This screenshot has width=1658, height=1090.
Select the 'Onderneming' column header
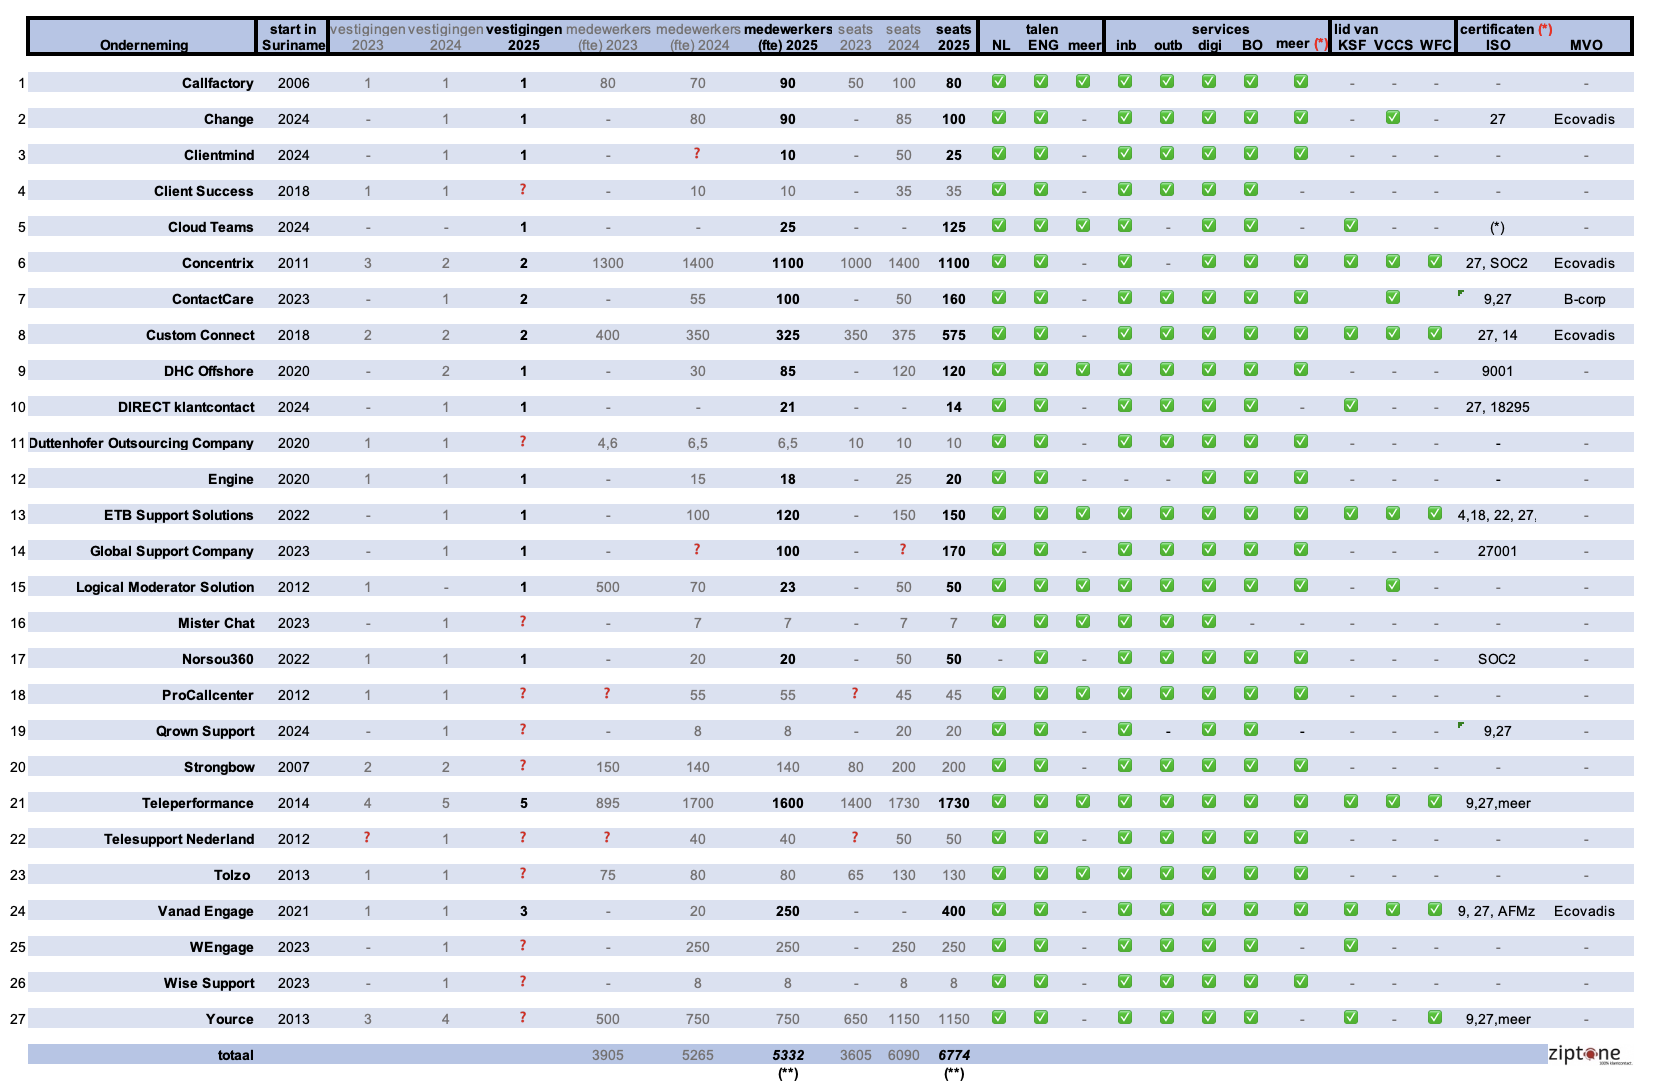point(143,44)
